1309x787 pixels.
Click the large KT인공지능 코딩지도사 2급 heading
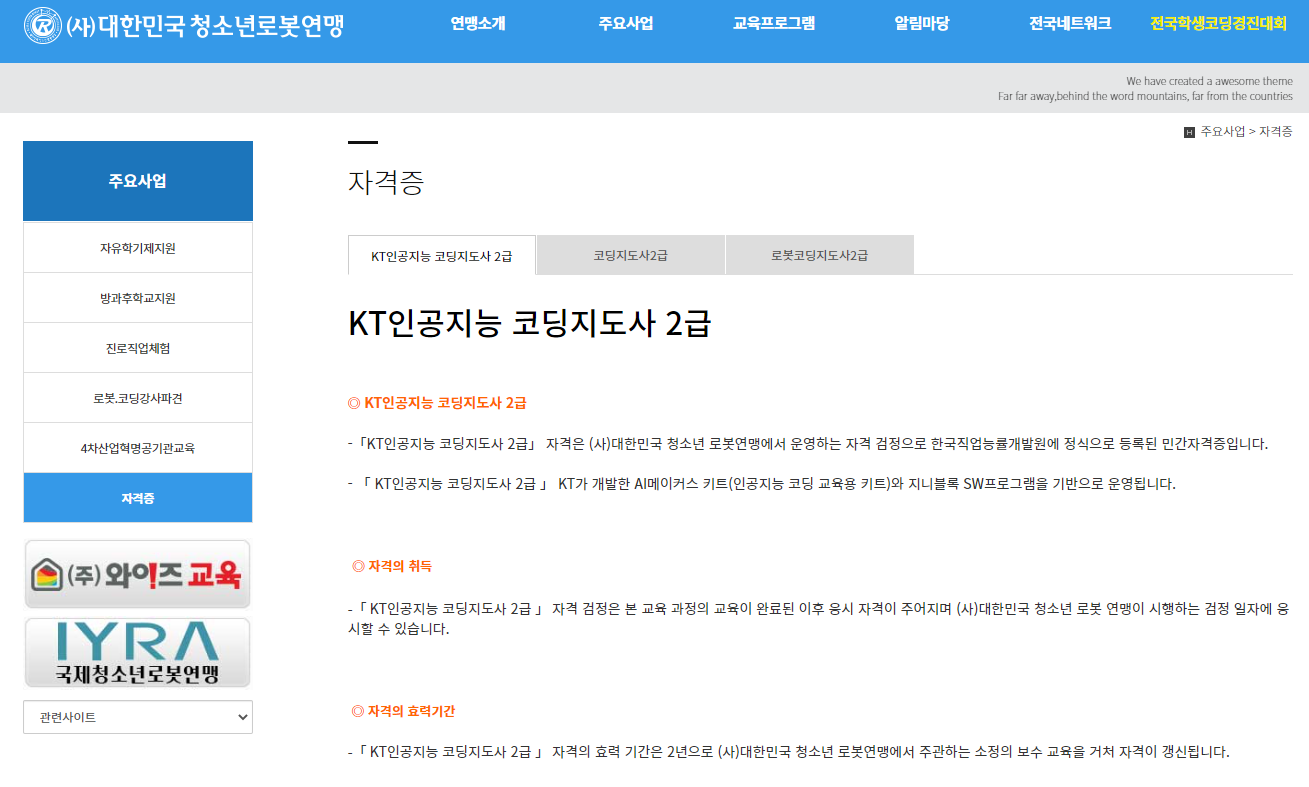[529, 323]
